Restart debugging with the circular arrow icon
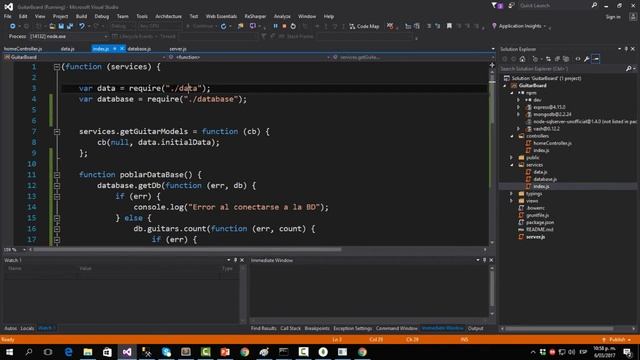 (x=293, y=26)
